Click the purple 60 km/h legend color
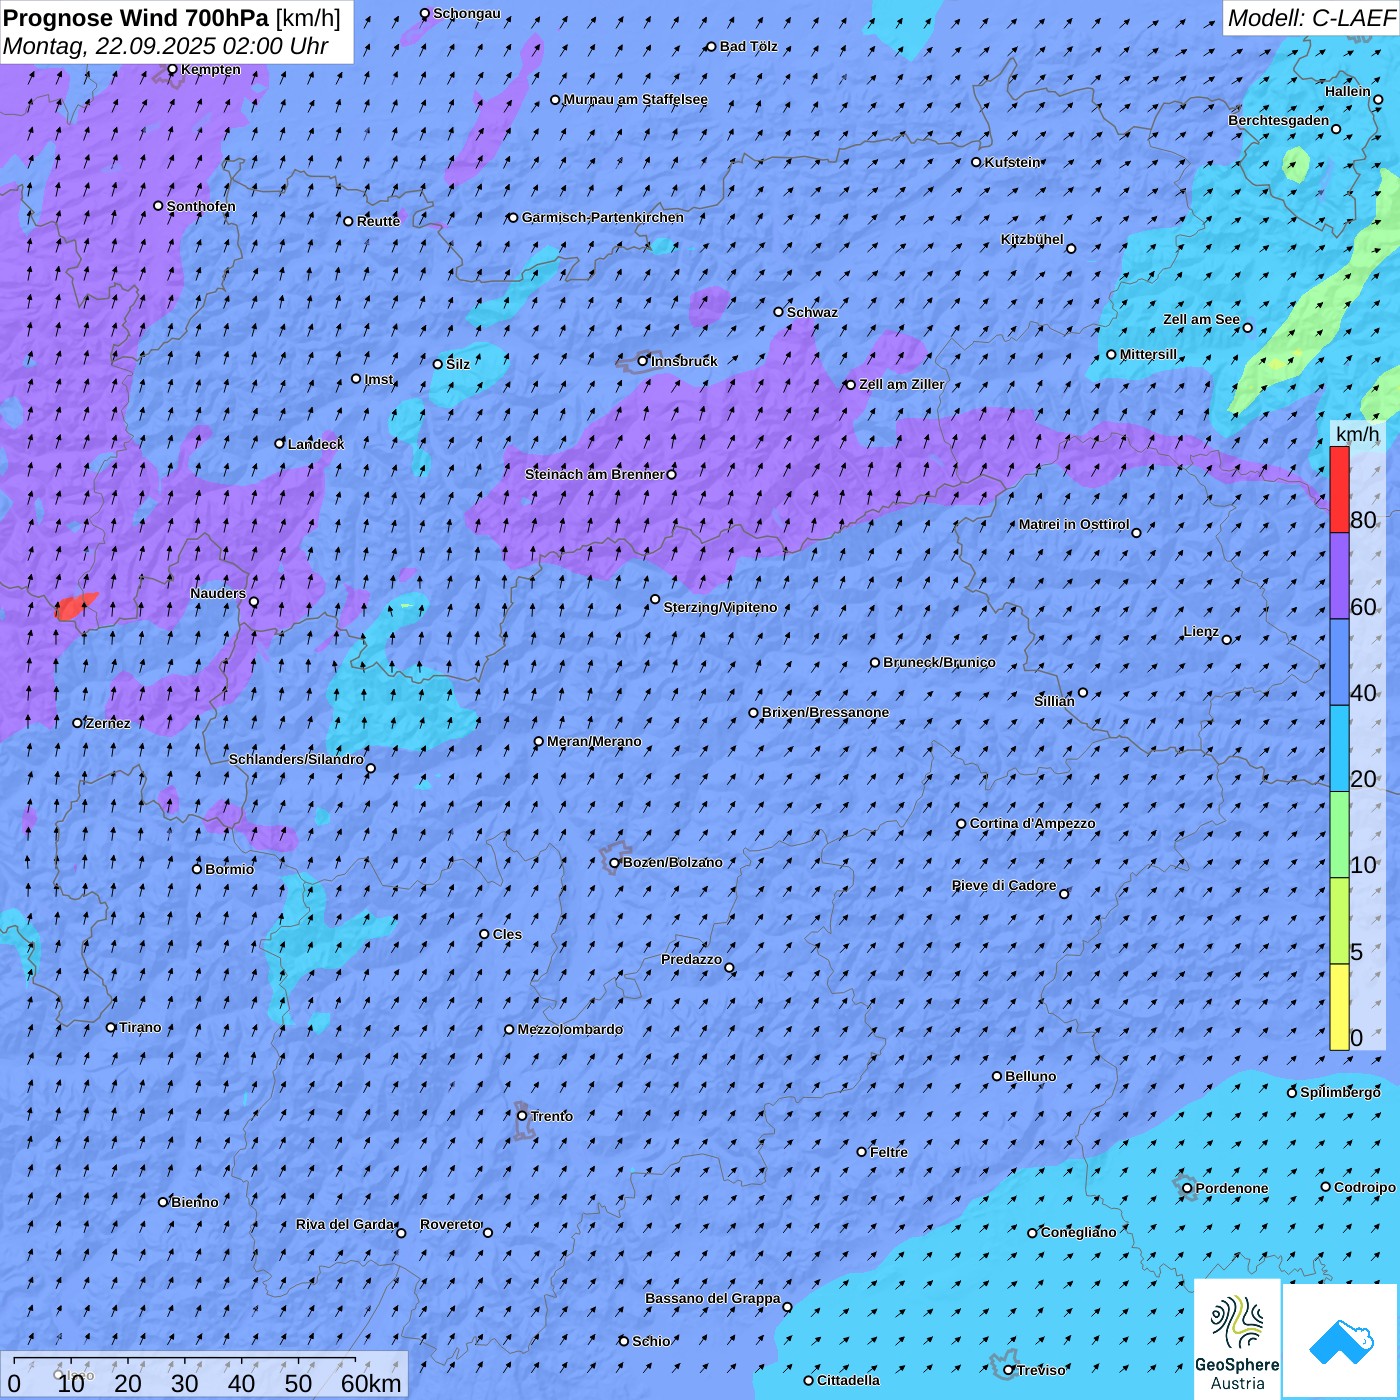 pyautogui.click(x=1339, y=576)
